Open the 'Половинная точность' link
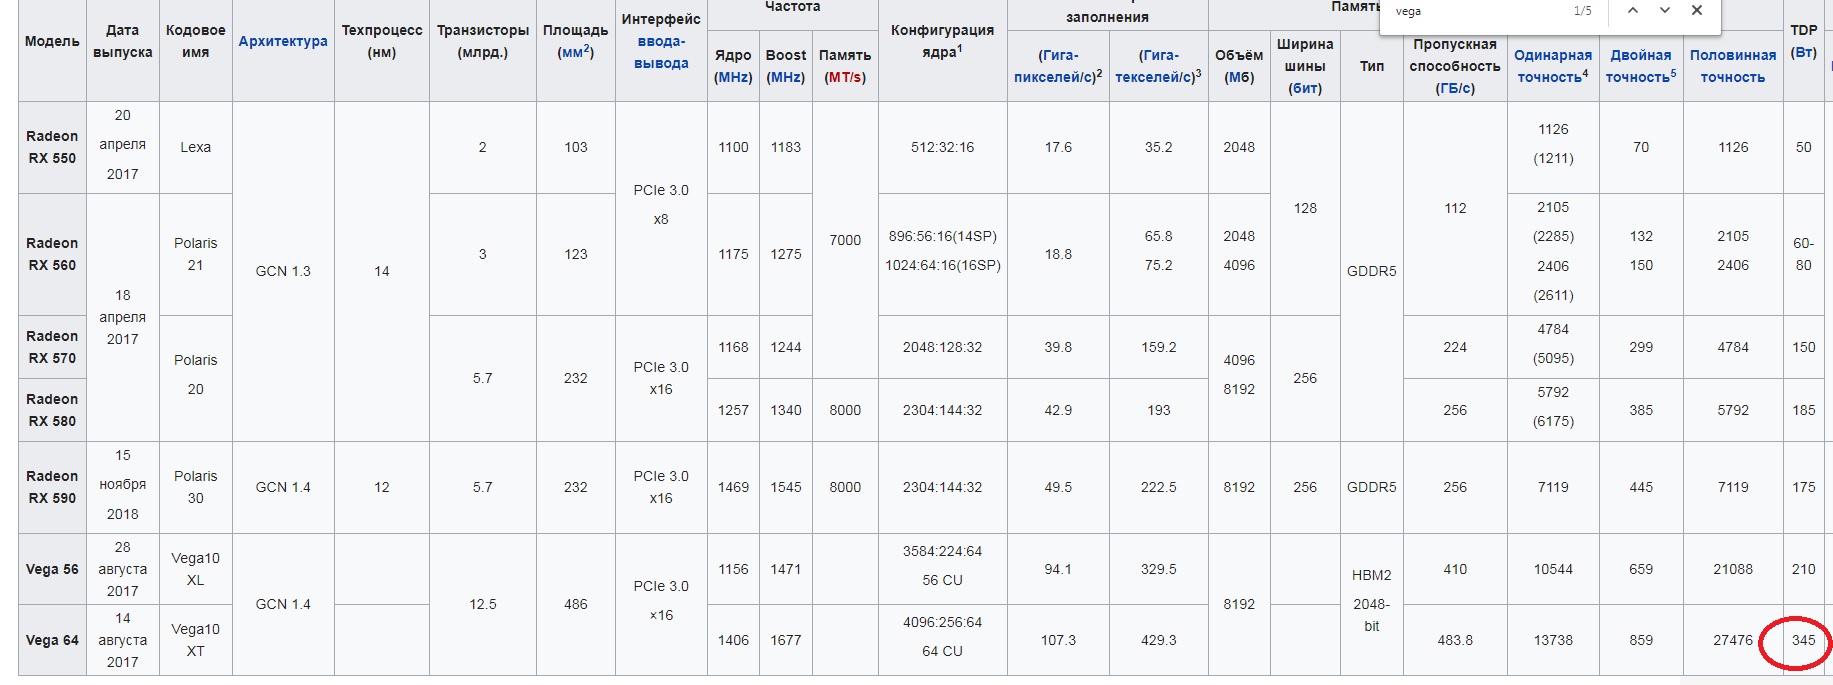 [1733, 66]
